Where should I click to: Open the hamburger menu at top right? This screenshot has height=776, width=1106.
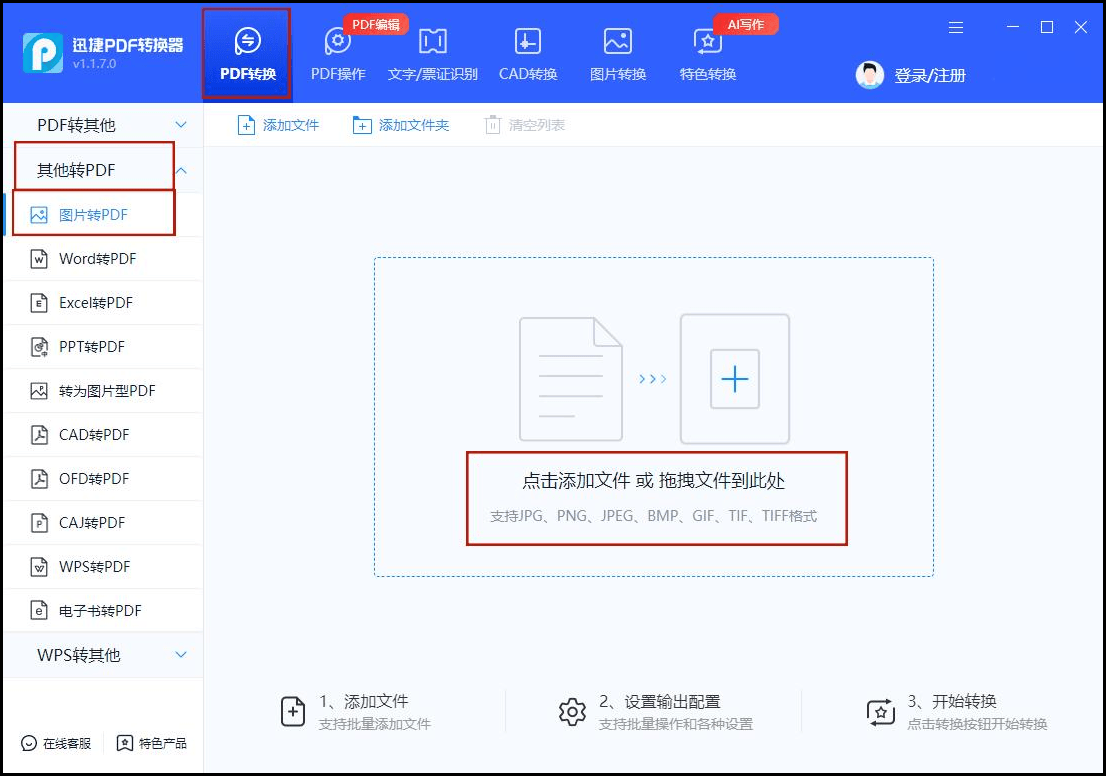pos(956,28)
